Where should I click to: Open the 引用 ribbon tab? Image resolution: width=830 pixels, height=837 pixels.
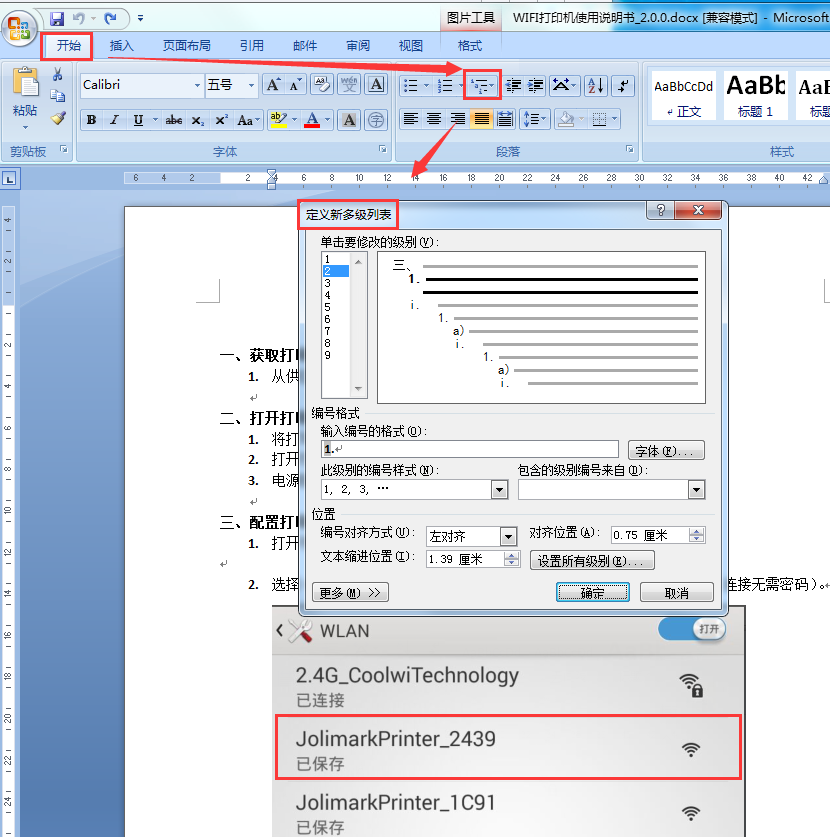(x=251, y=46)
